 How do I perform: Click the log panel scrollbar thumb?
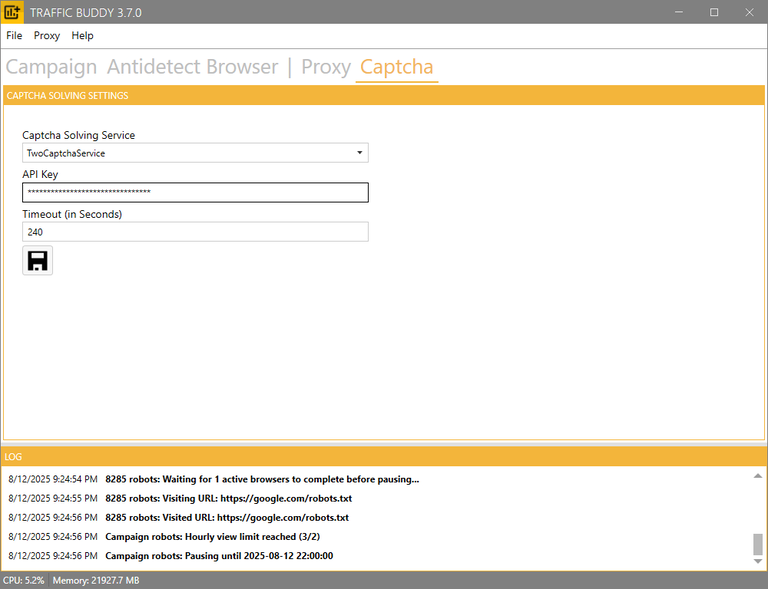click(757, 544)
